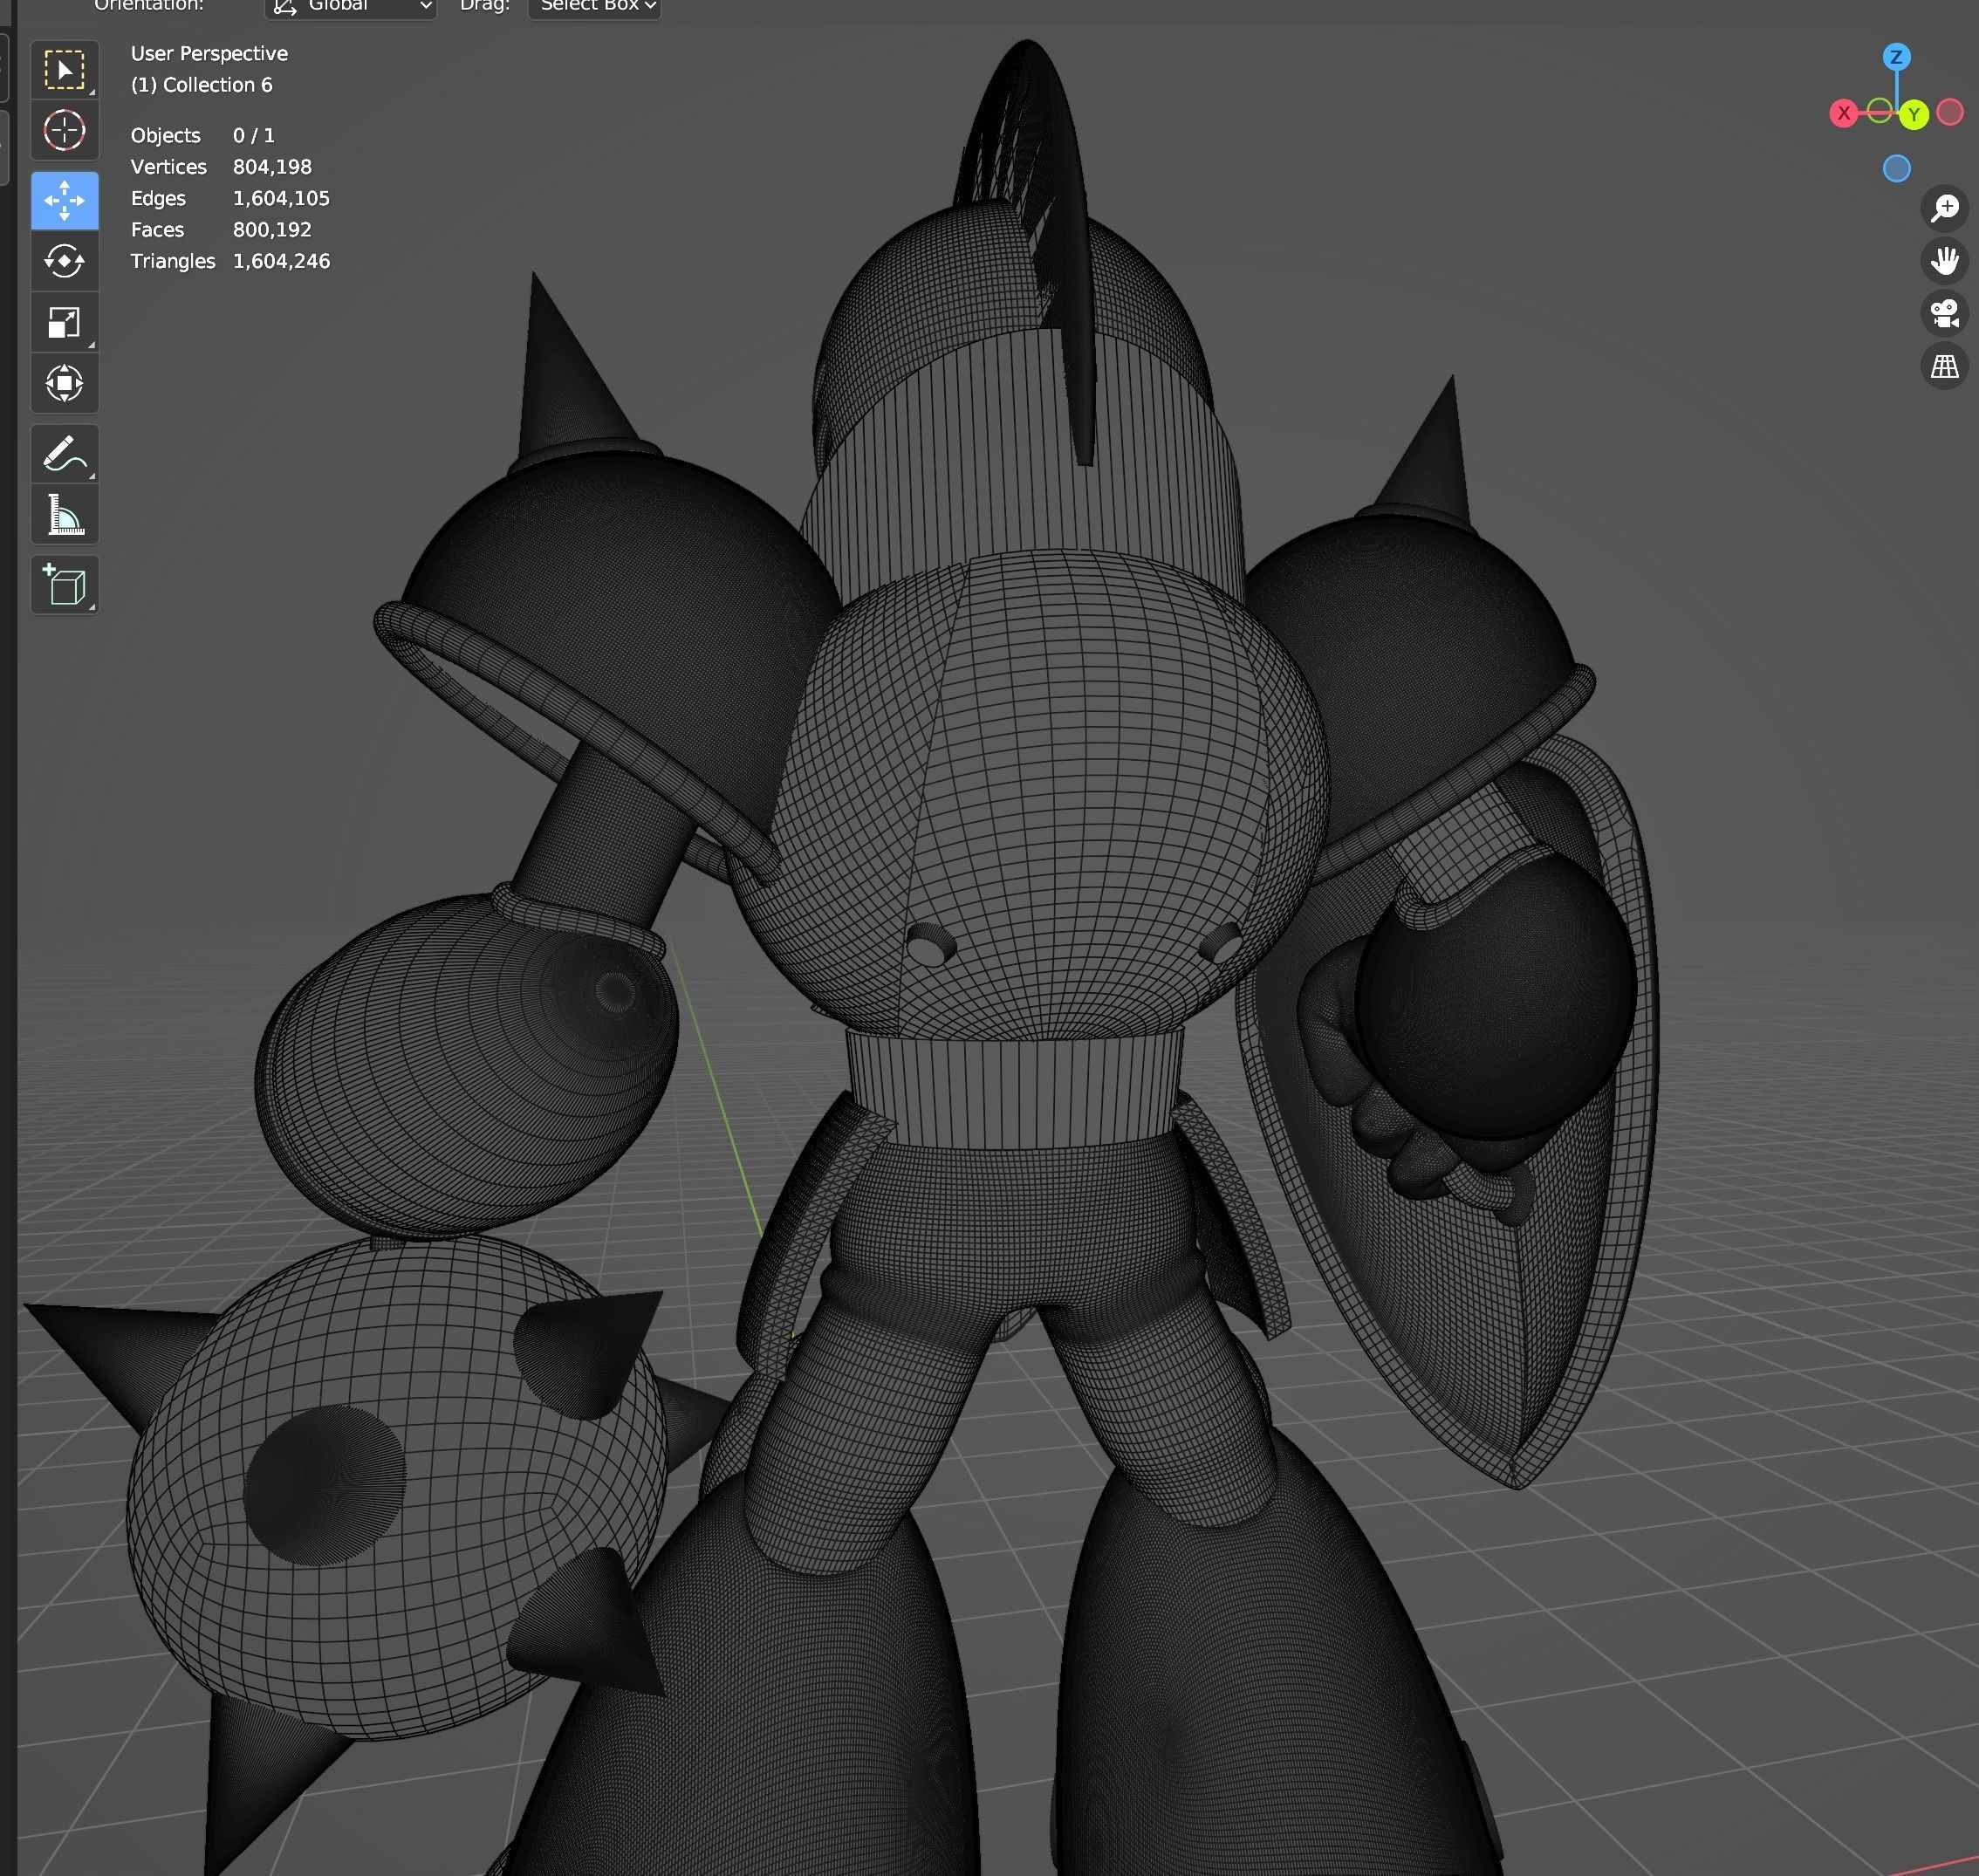Image resolution: width=1979 pixels, height=1876 pixels.
Task: Activate the 3D Cursor tool
Action: coord(65,130)
